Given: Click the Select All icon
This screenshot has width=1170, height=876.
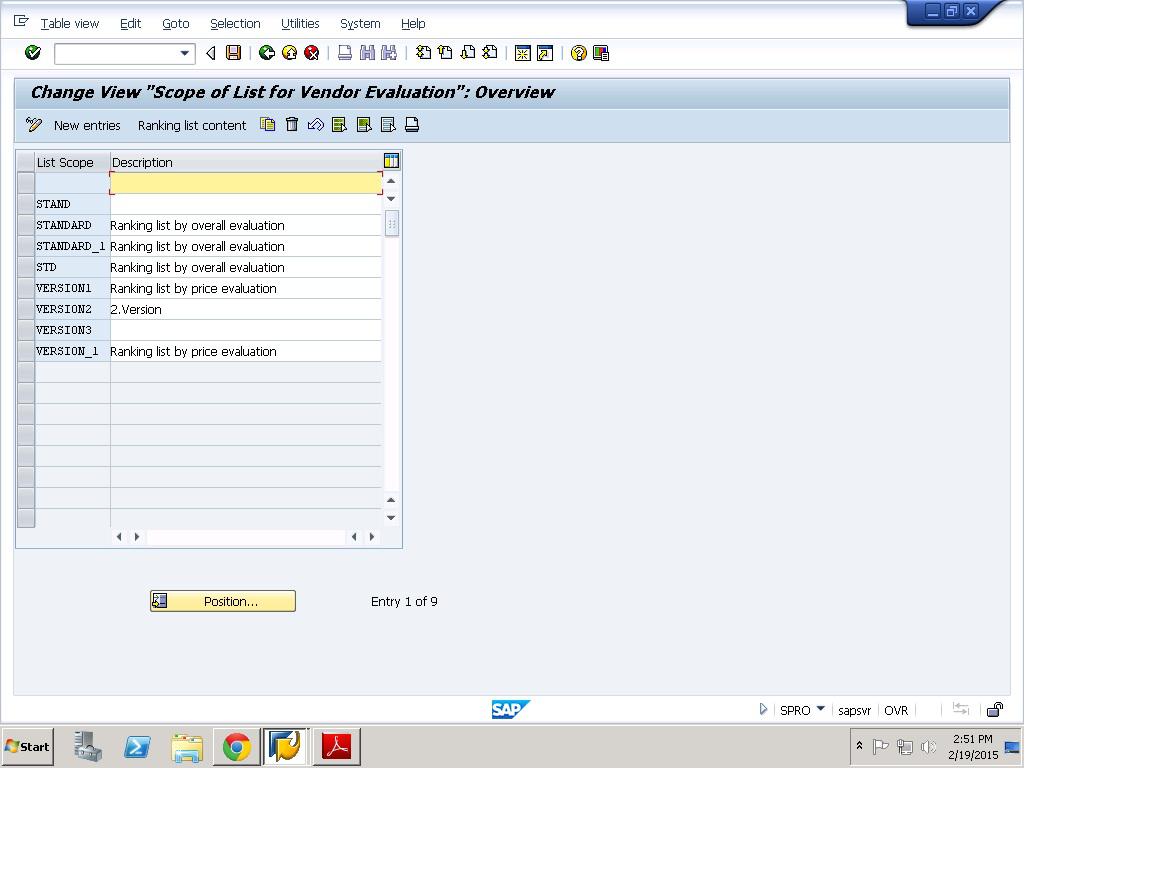Looking at the screenshot, I should [340, 125].
